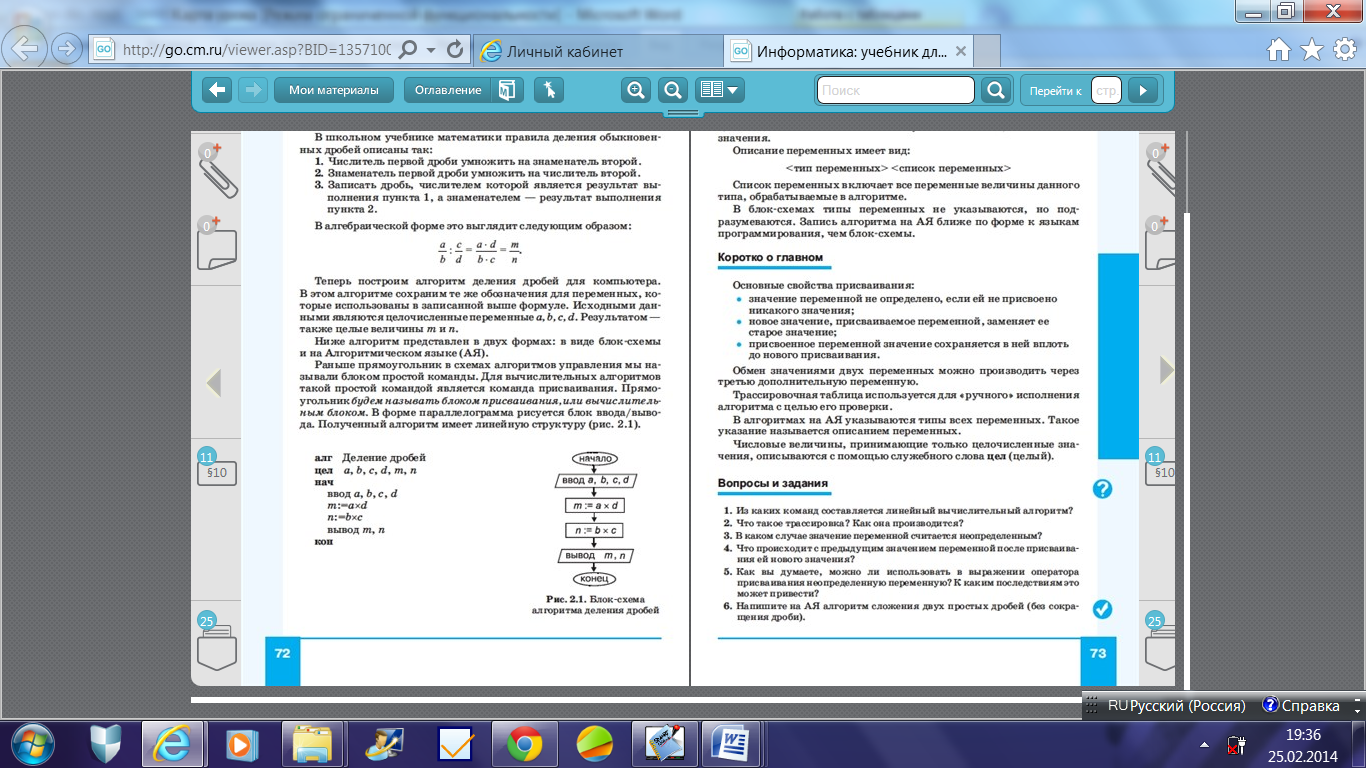This screenshot has width=1366, height=768.
Task: Open the table of contents book icon
Action: tap(507, 90)
